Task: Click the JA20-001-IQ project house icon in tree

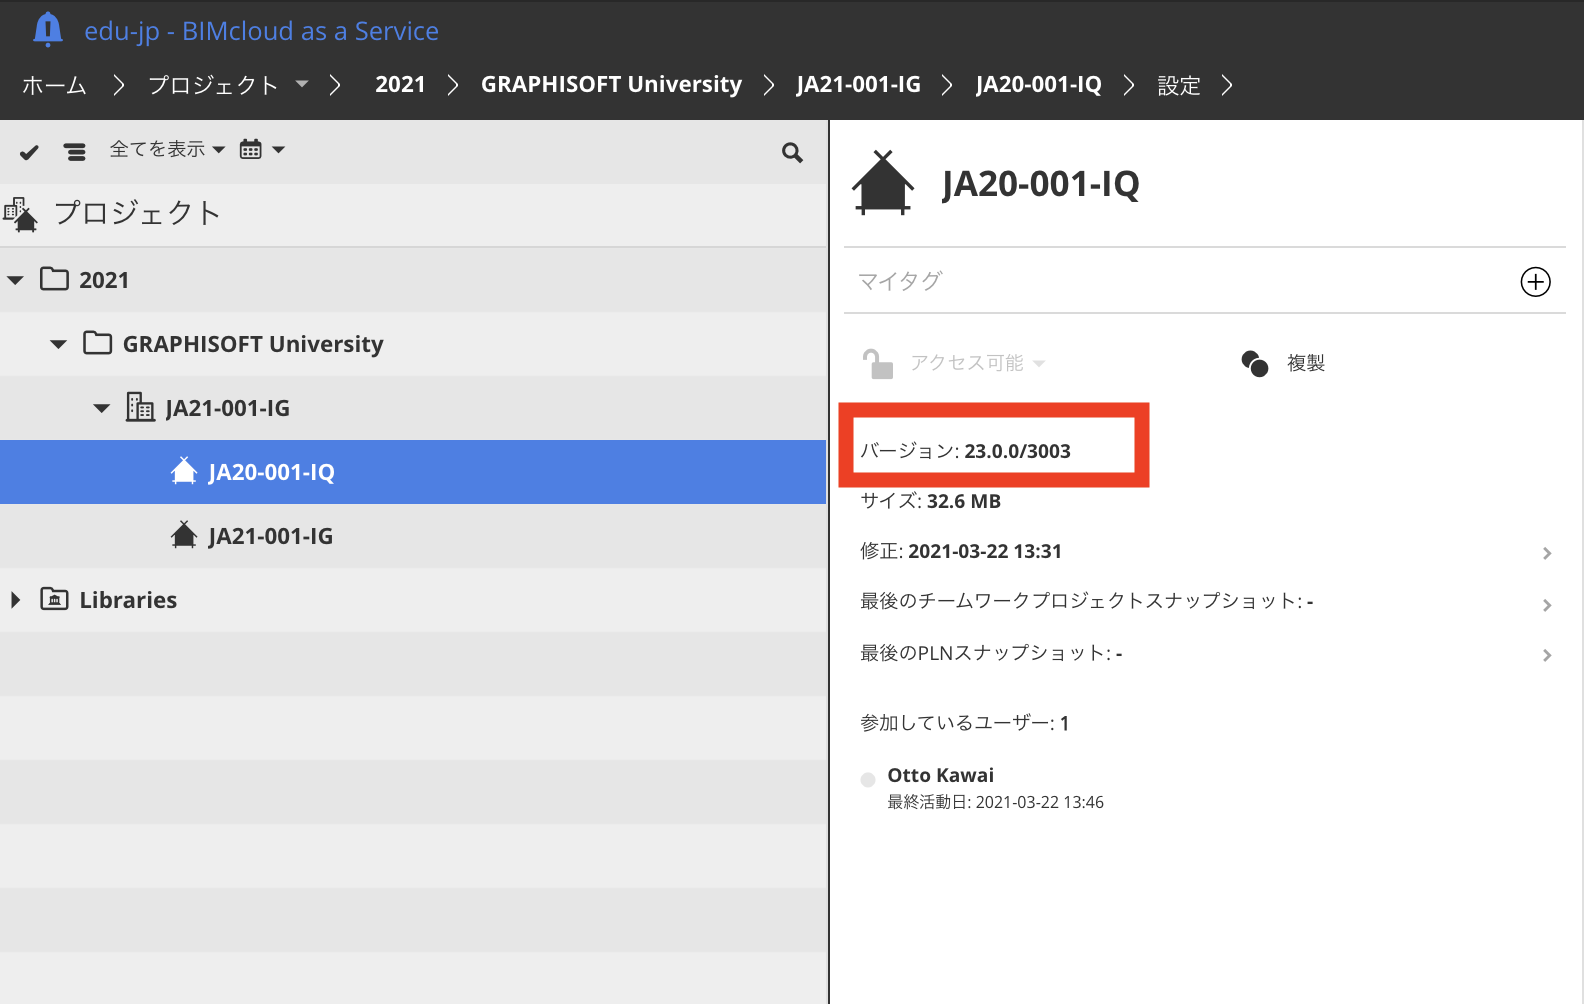Action: [x=184, y=471]
